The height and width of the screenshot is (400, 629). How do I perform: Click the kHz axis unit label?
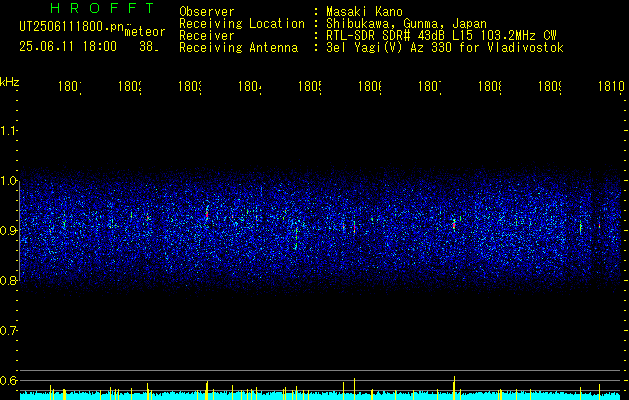click(9, 82)
